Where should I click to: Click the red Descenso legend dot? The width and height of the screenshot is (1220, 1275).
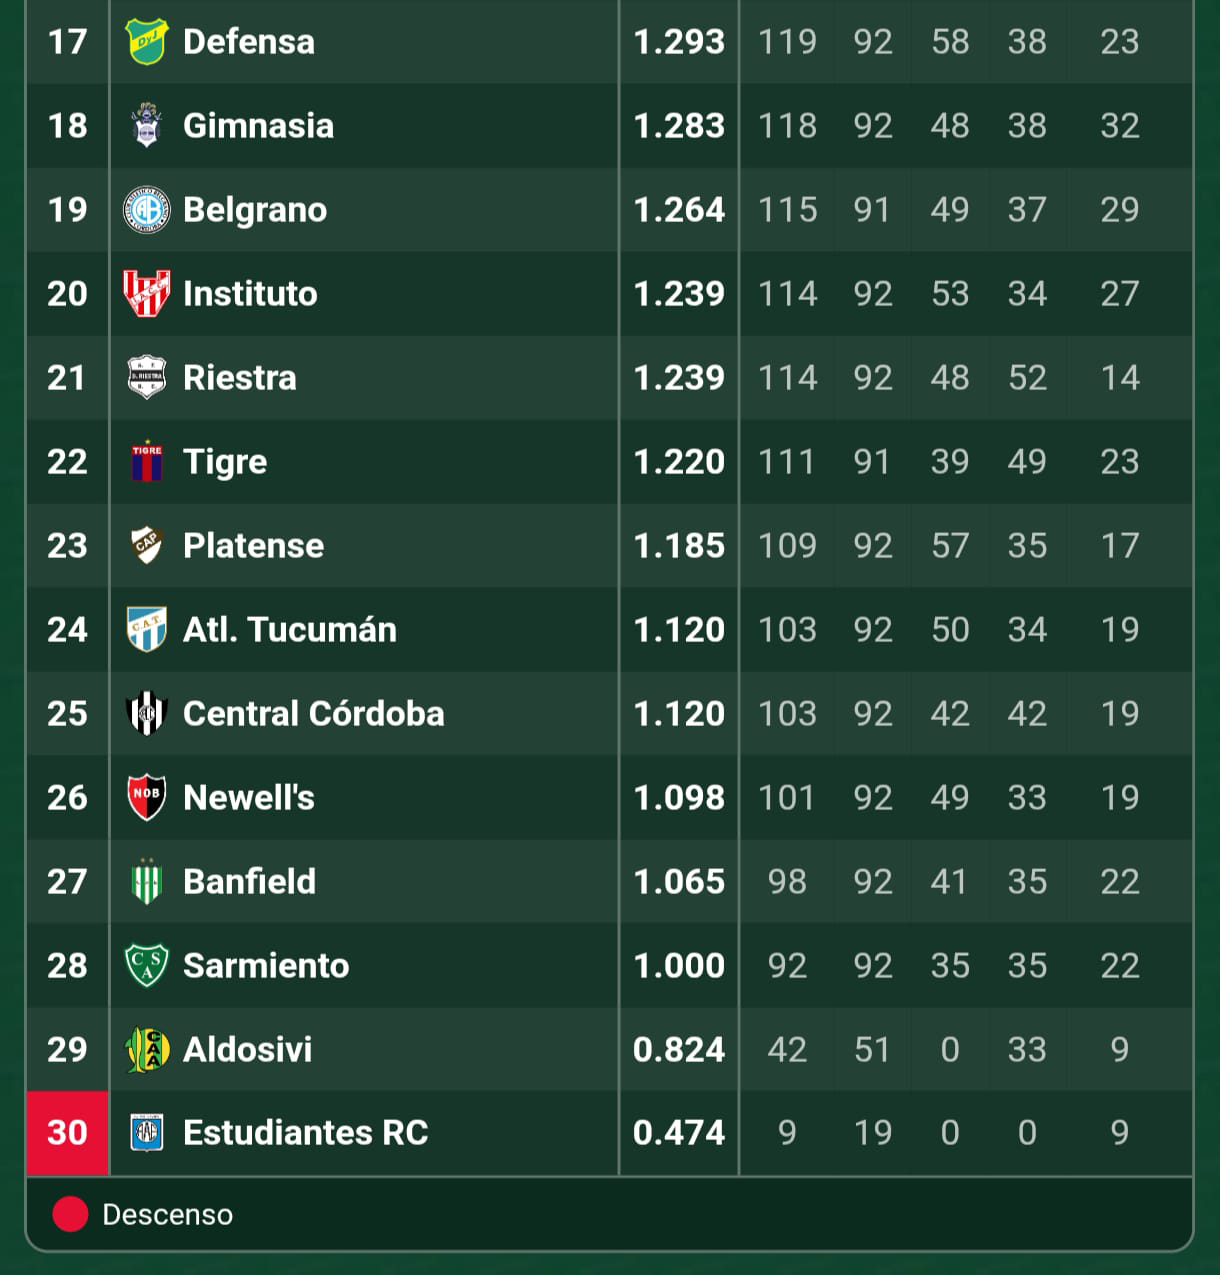click(70, 1214)
